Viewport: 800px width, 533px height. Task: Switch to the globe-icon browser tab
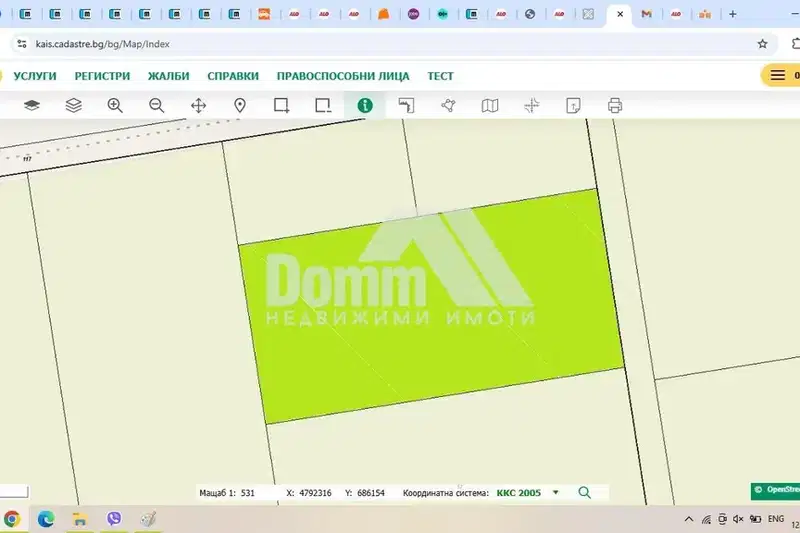[530, 14]
